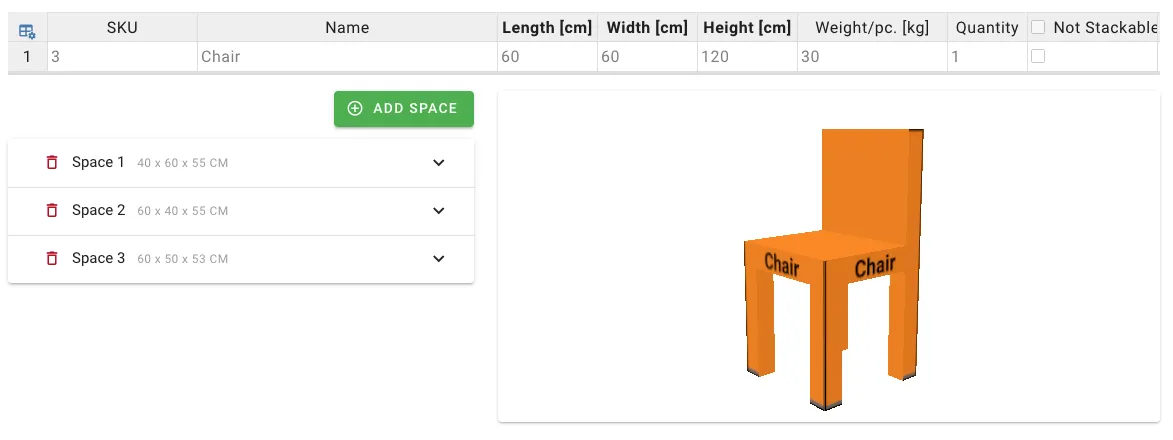Image resolution: width=1173 pixels, height=440 pixels.
Task: Click the SKU cell with value 3
Action: click(x=122, y=57)
